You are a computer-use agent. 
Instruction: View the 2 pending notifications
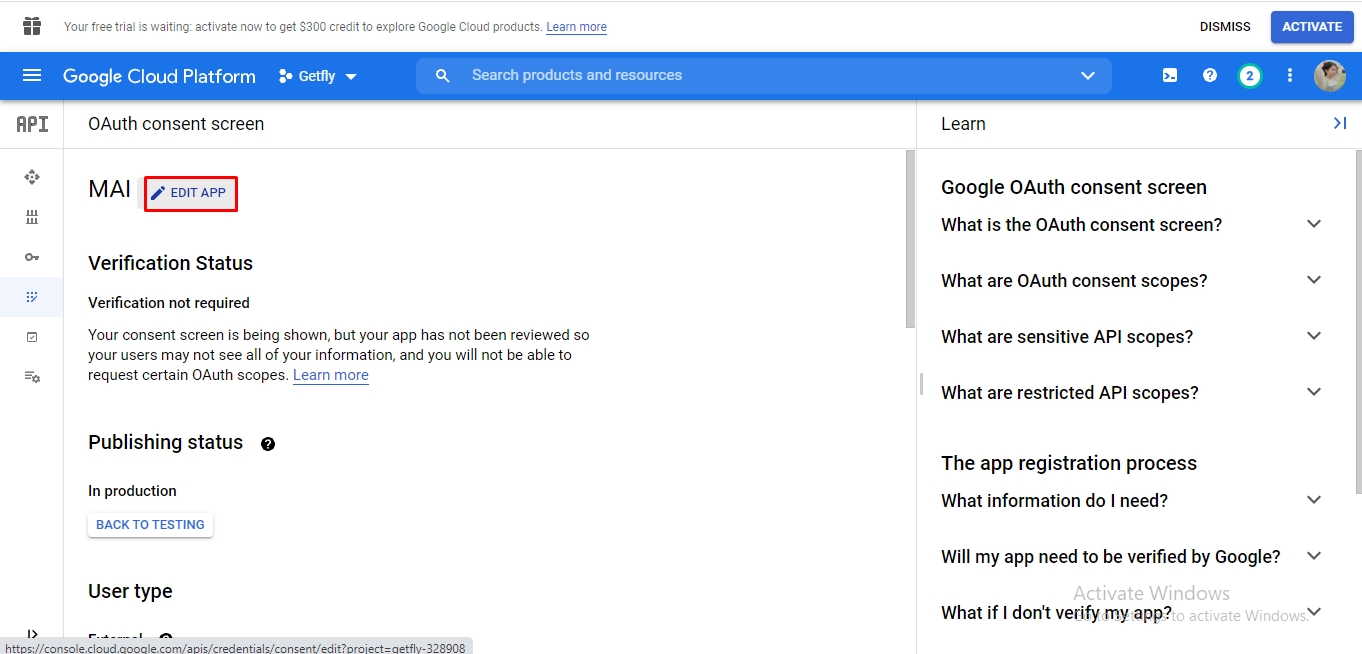(x=1249, y=76)
